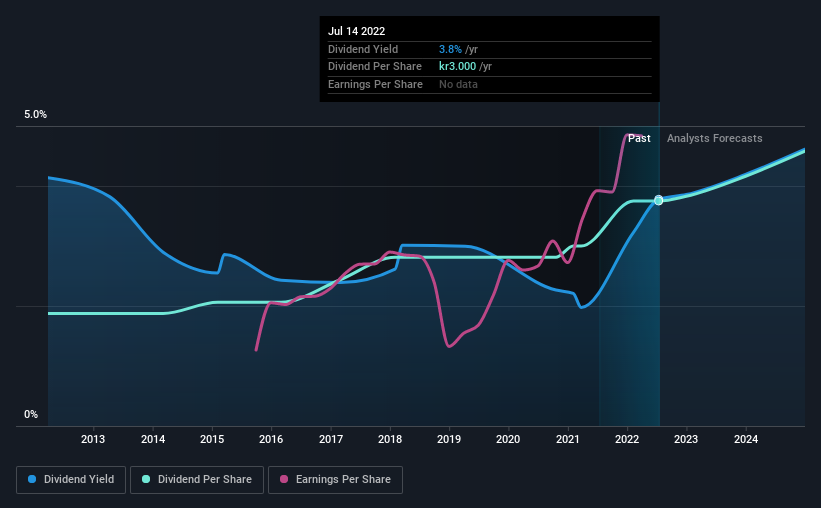Click the blue Dividend Yield legend dot

32,479
